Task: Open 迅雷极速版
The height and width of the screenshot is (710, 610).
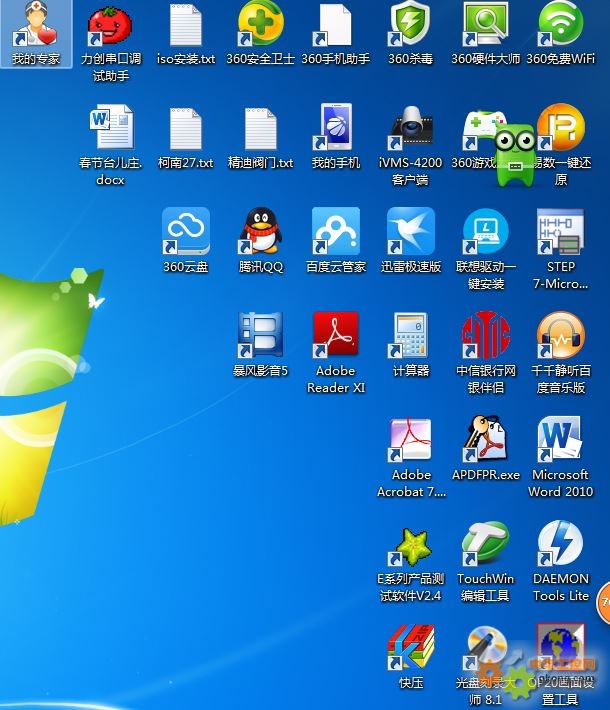Action: tap(411, 231)
